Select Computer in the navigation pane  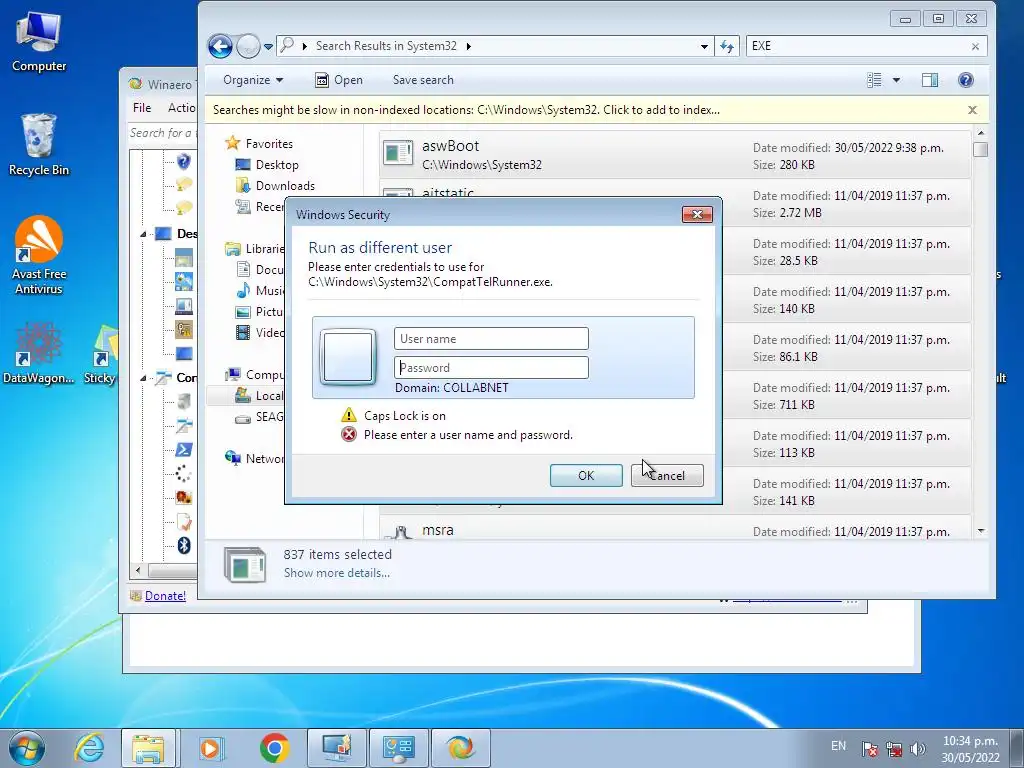coord(255,374)
